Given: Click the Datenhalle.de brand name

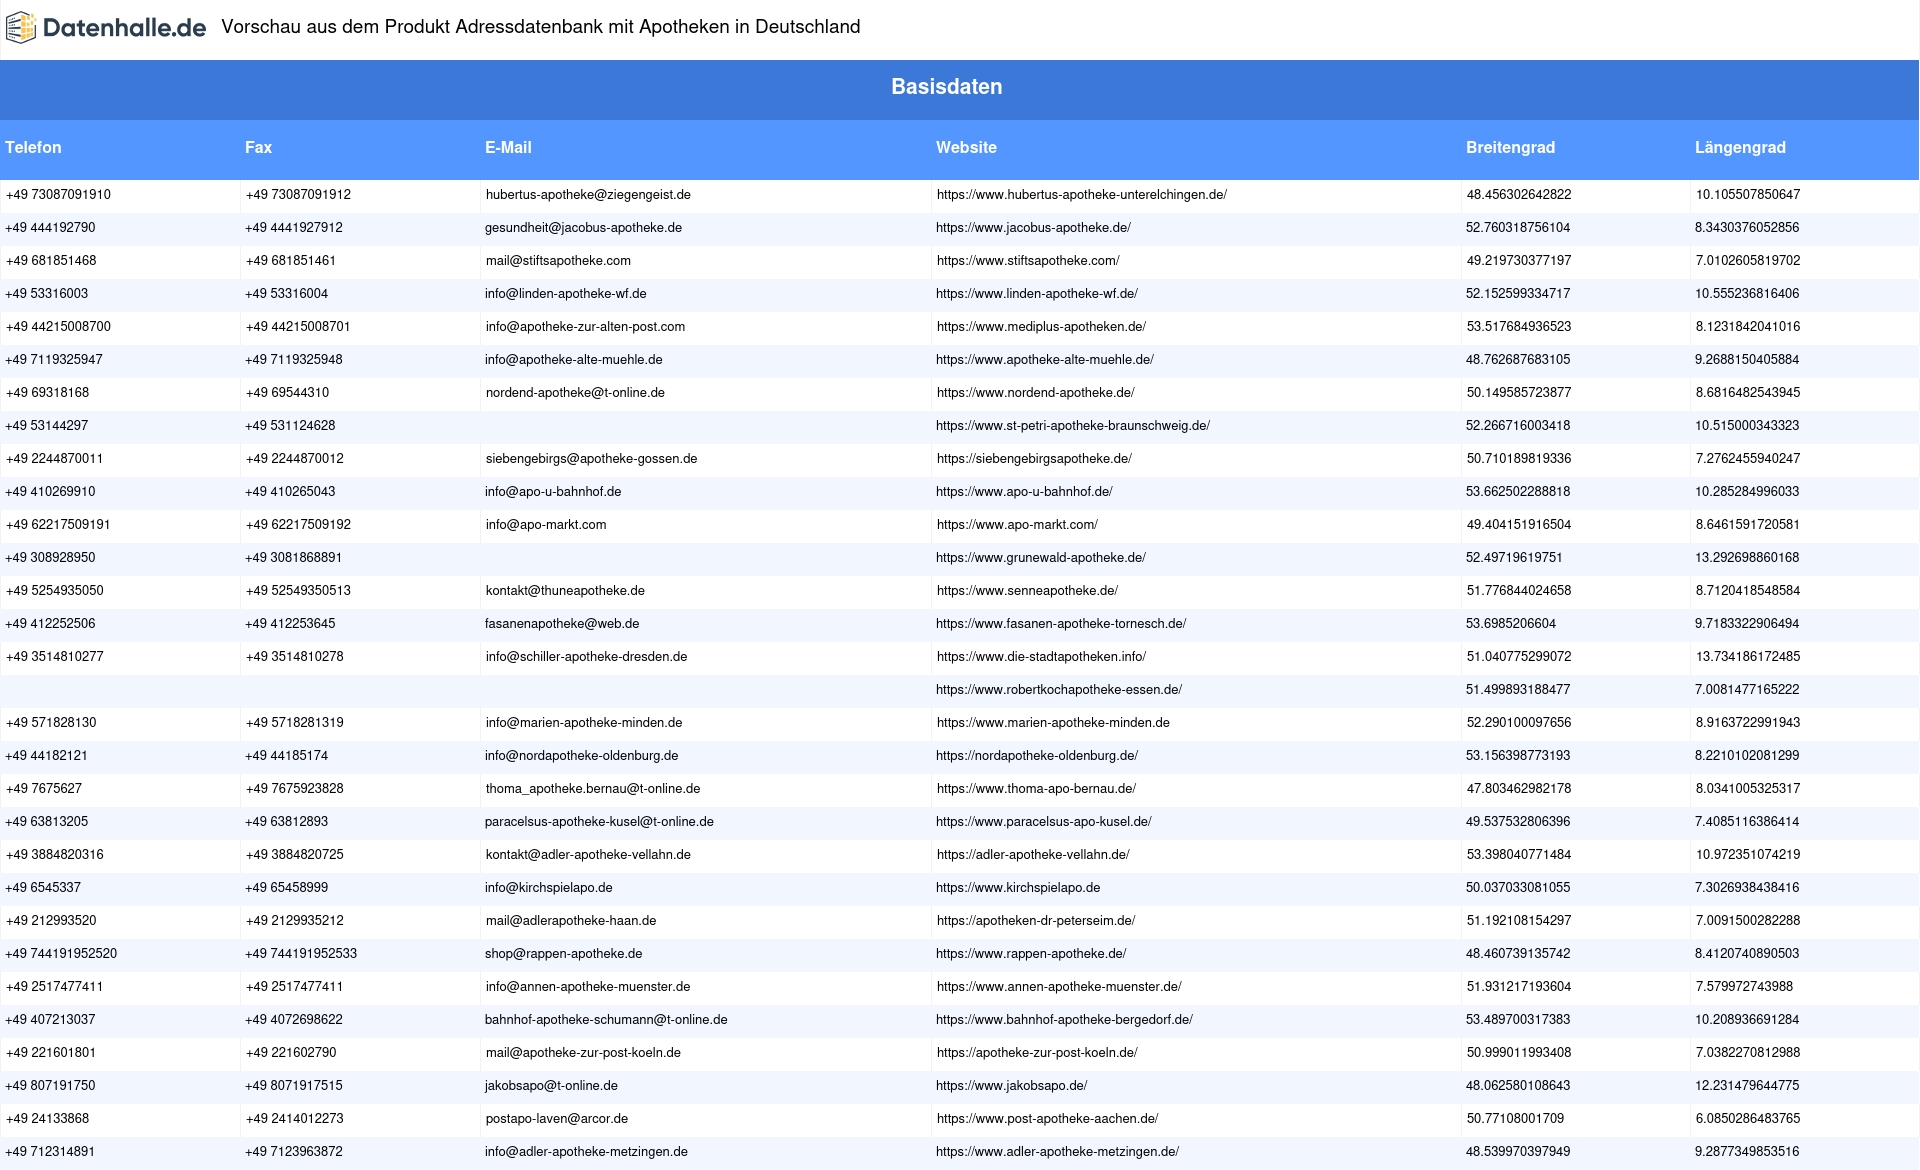Looking at the screenshot, I should (x=125, y=28).
